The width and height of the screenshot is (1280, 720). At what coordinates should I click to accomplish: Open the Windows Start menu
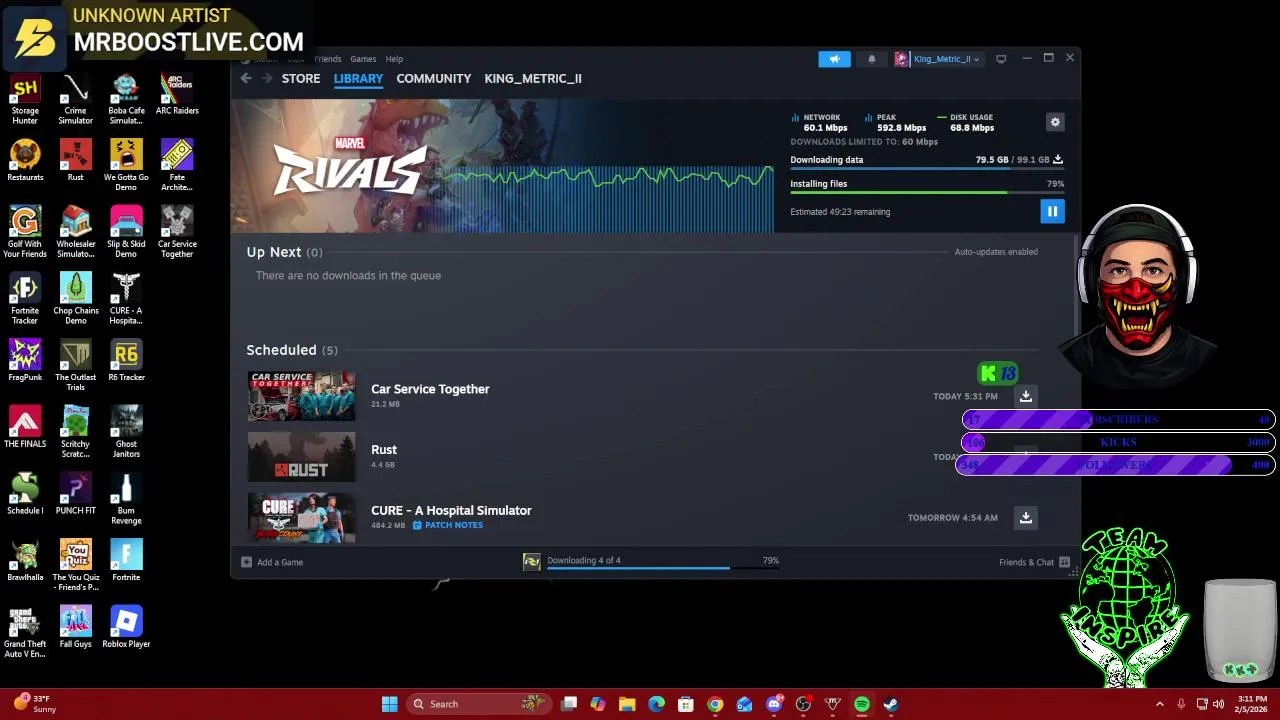point(389,704)
